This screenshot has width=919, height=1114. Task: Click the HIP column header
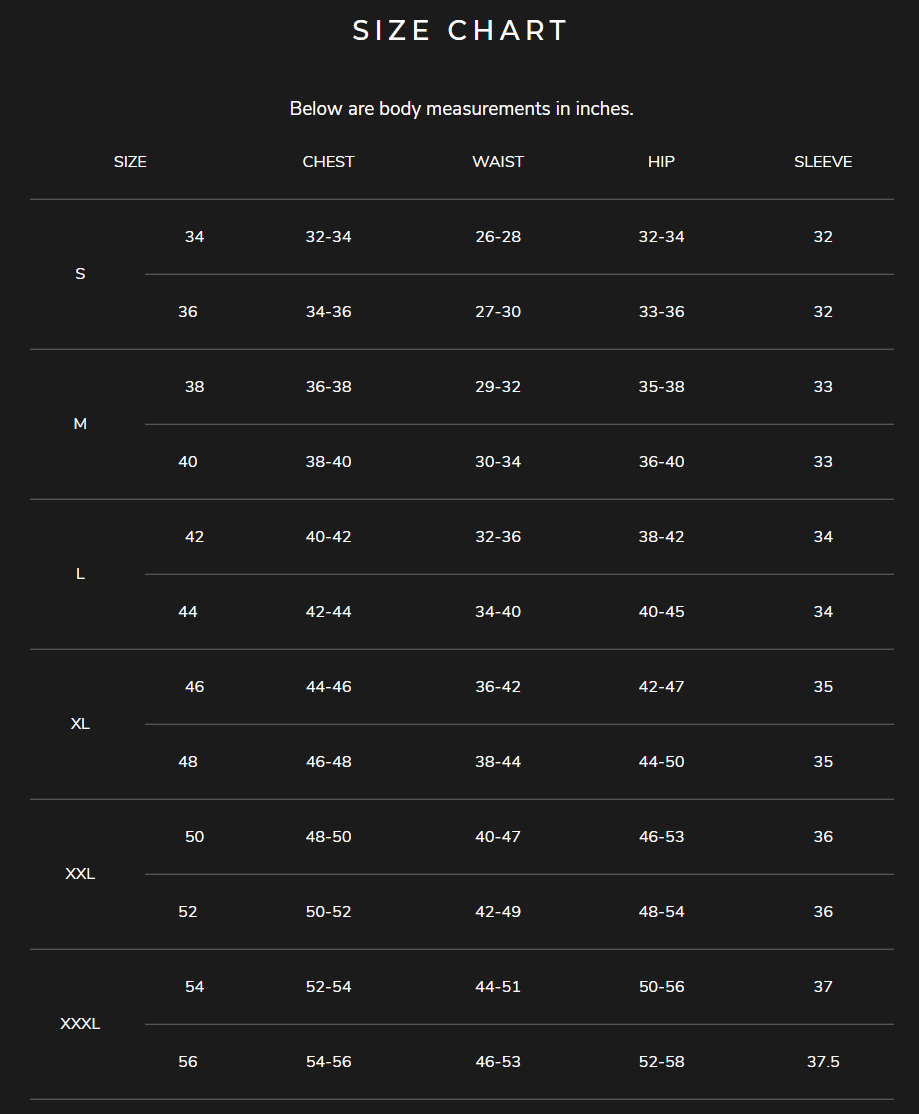(661, 162)
